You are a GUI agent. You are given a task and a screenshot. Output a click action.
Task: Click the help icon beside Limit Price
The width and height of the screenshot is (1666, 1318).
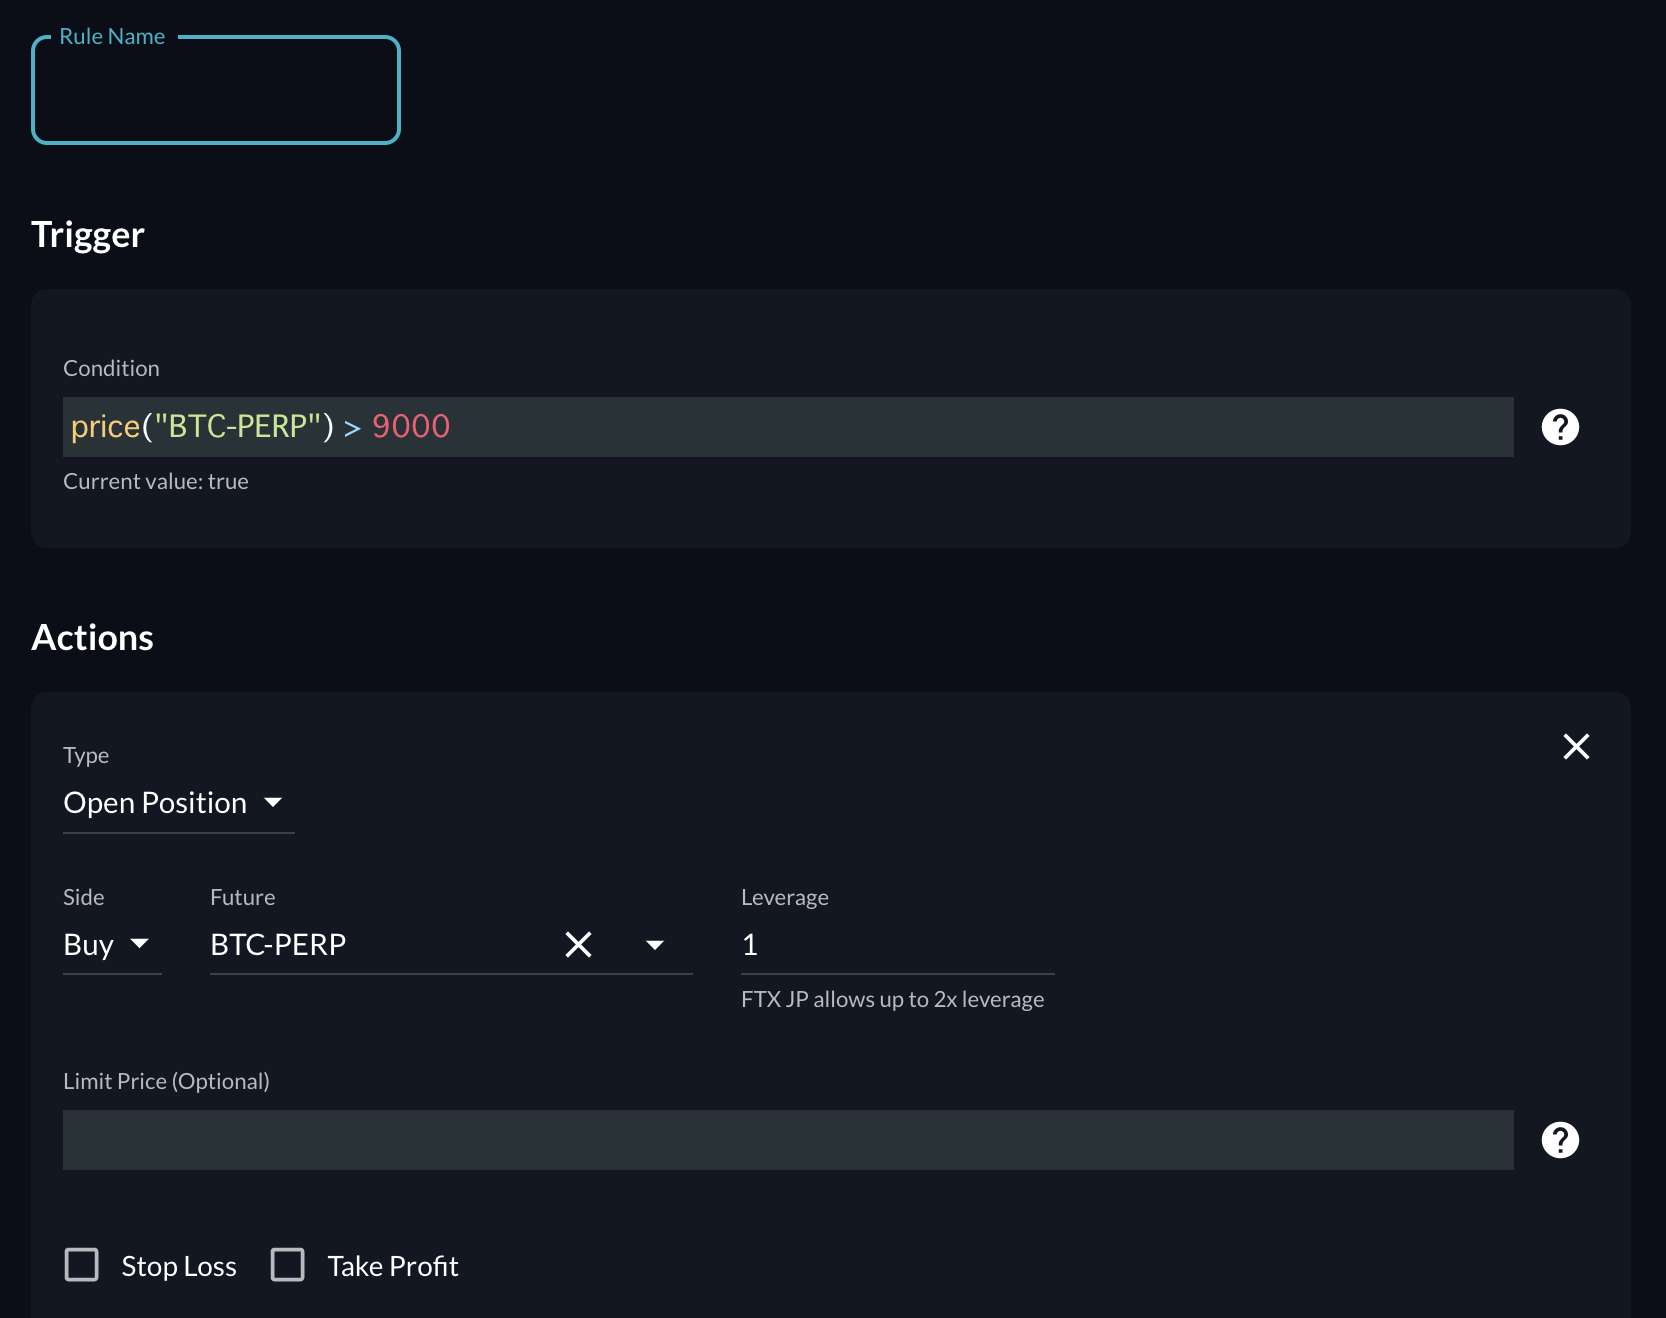click(x=1559, y=1140)
